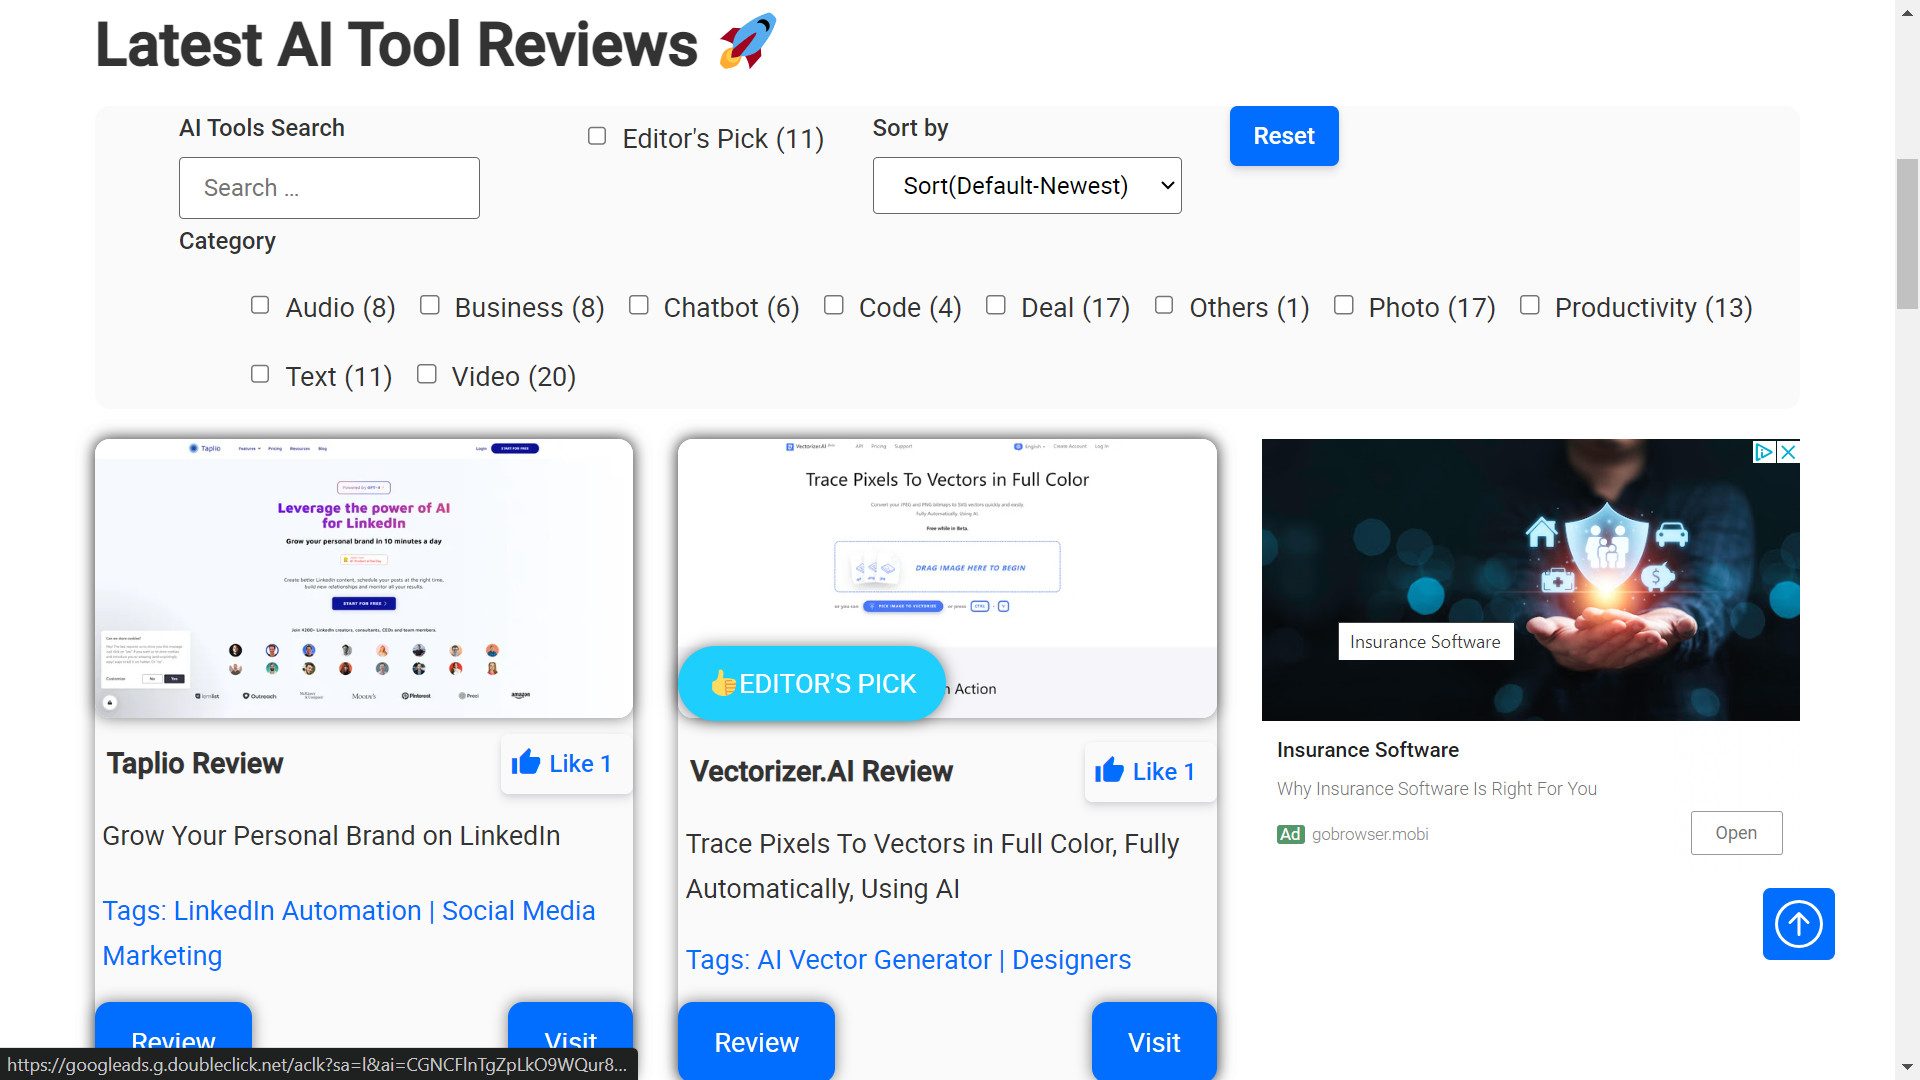Click the LinkedIn Automation tag link
The width and height of the screenshot is (1920, 1080).
tap(297, 911)
